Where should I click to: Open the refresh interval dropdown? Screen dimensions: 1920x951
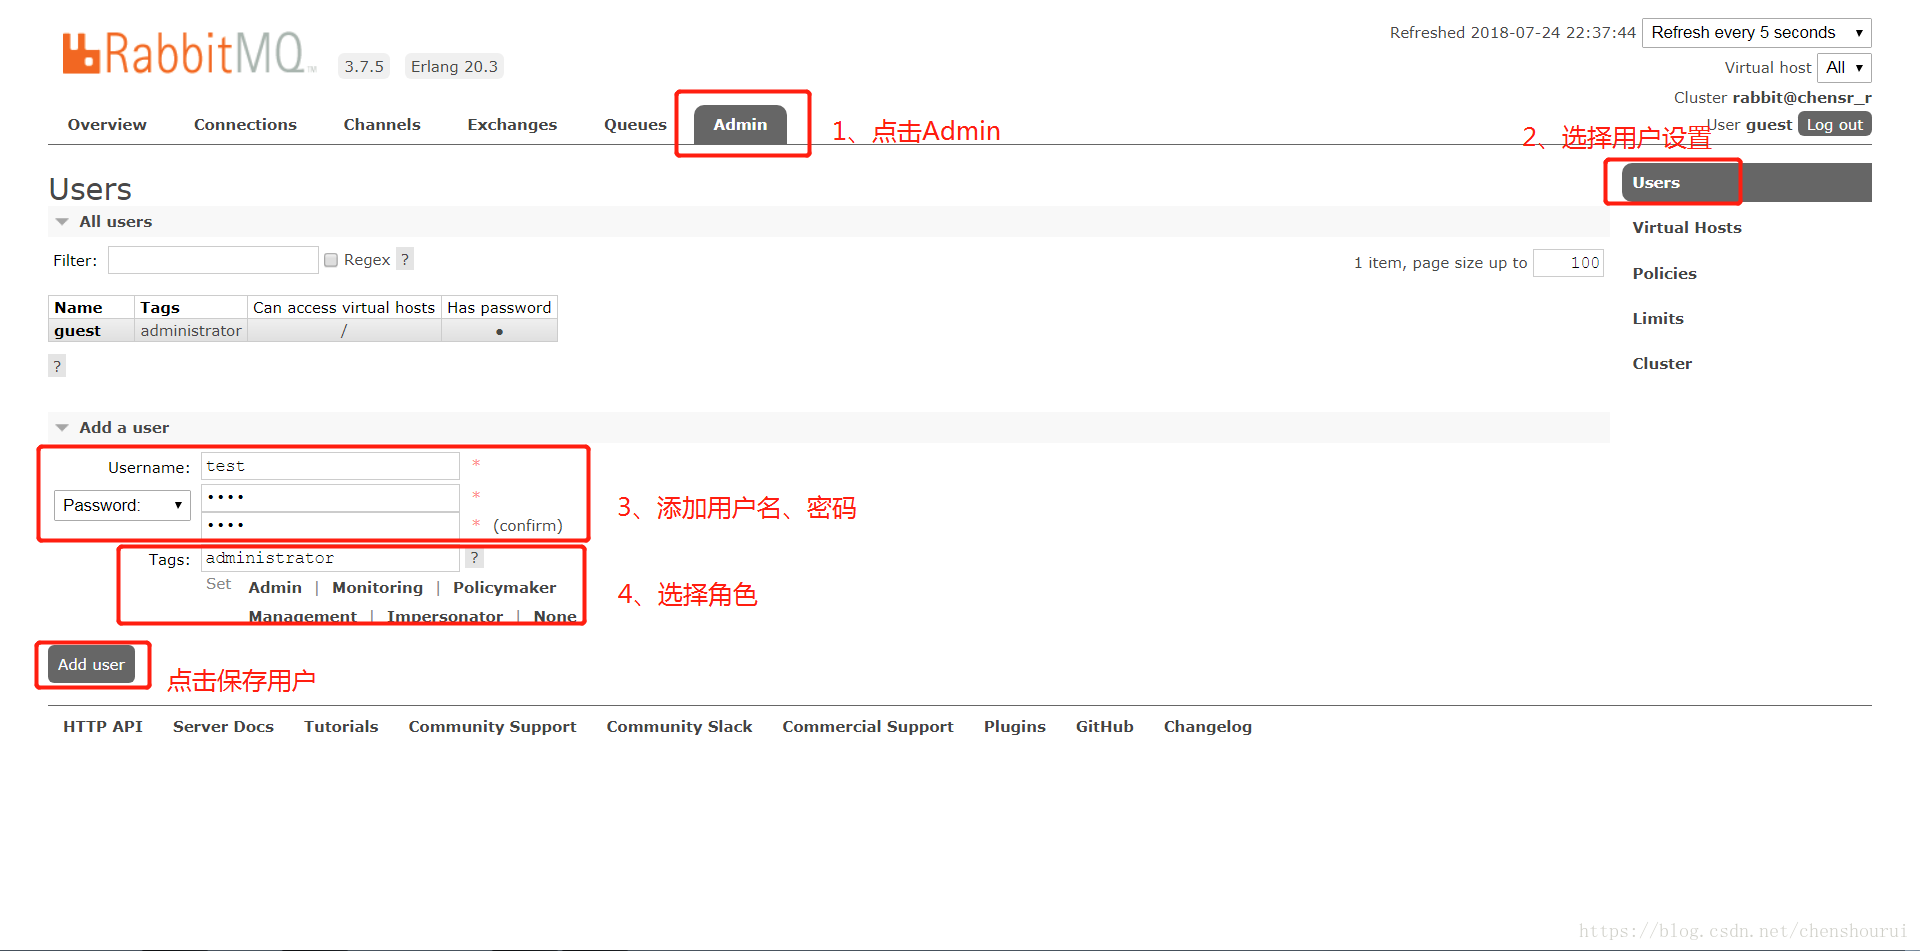1756,33
